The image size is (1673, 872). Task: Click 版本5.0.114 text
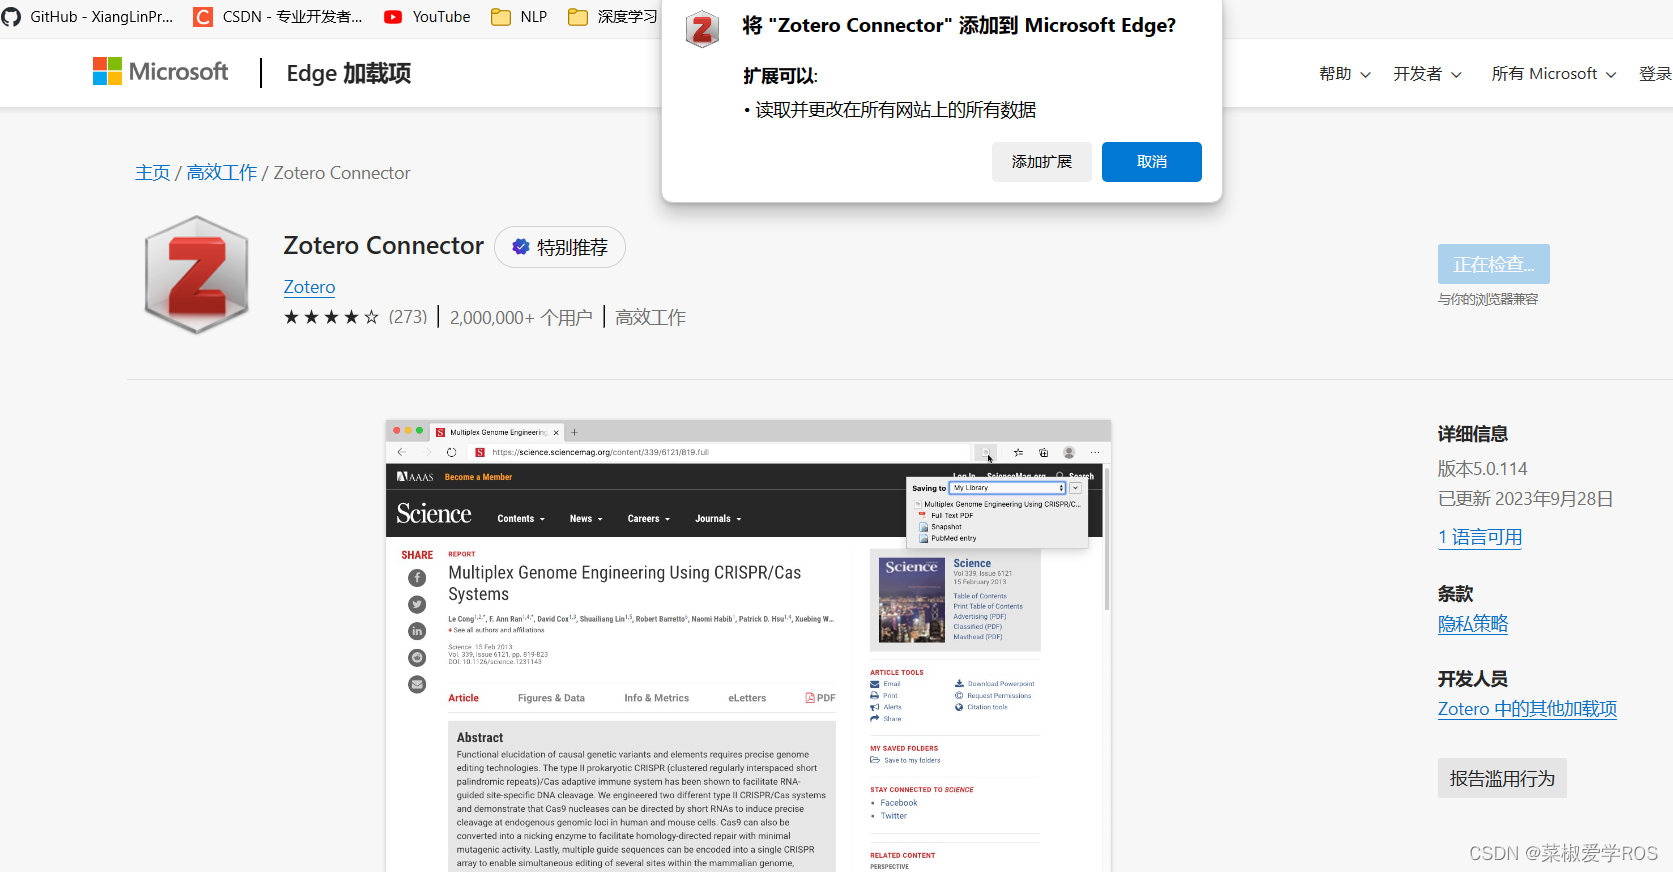1482,469
